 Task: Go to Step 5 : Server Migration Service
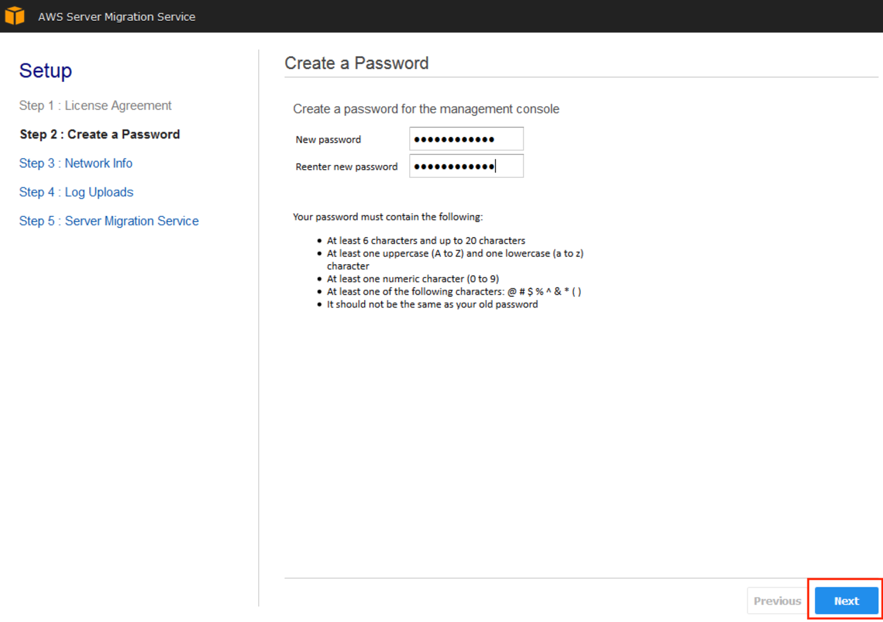tap(109, 221)
